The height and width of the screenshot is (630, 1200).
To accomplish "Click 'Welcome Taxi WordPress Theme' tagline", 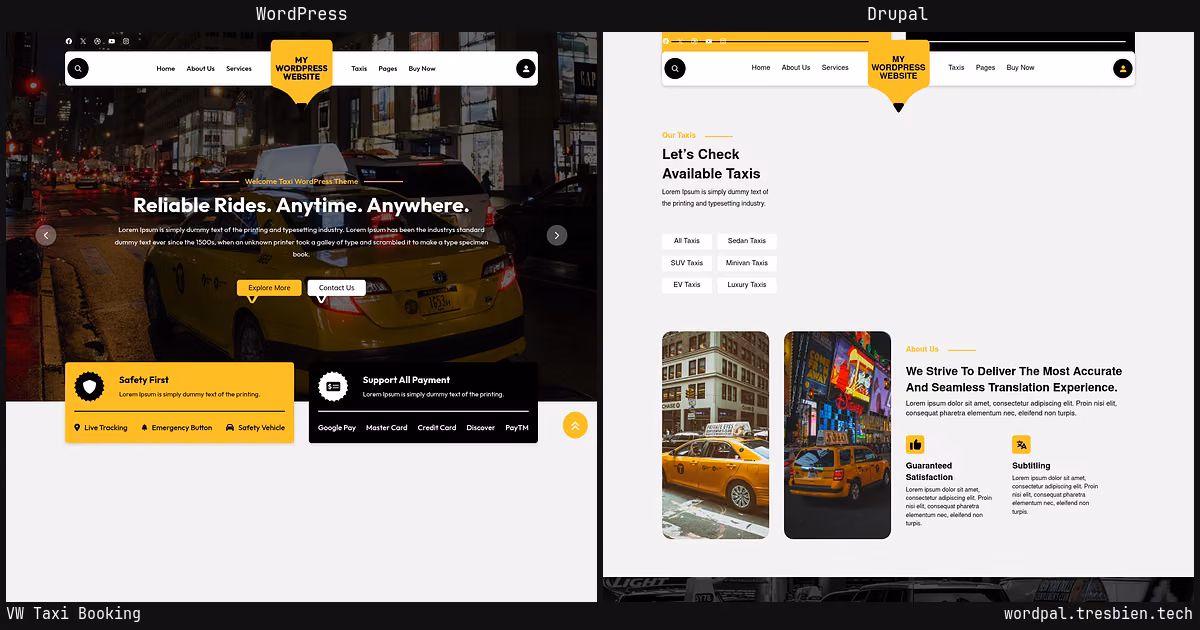I will click(301, 182).
